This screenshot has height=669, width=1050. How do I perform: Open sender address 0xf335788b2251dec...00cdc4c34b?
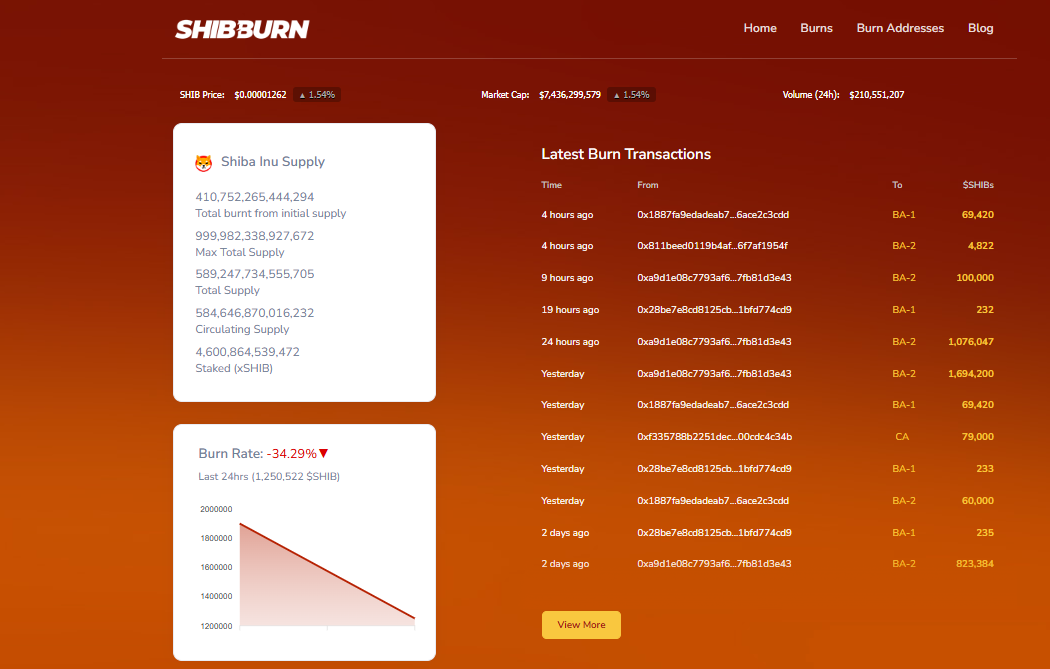pos(715,437)
